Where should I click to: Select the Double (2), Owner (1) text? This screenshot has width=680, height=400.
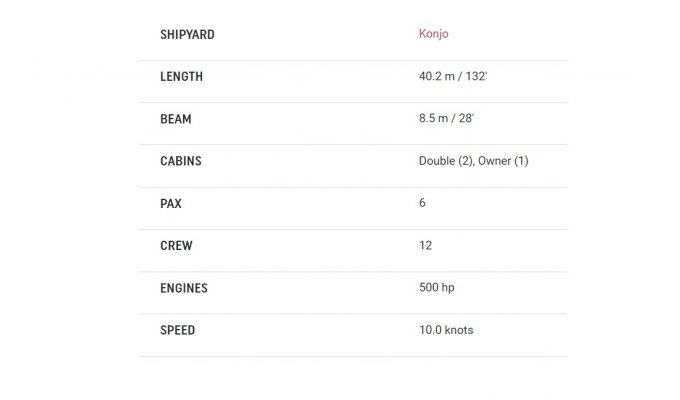[474, 161]
